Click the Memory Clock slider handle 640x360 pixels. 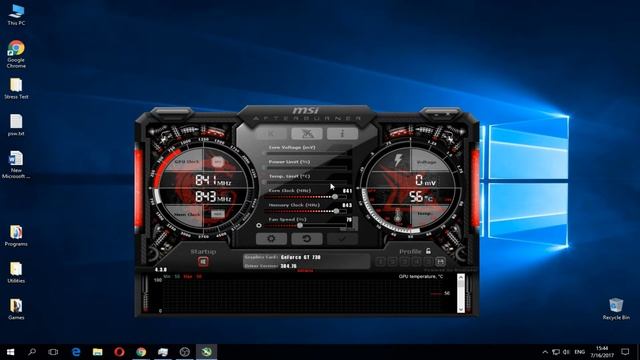coord(336,211)
